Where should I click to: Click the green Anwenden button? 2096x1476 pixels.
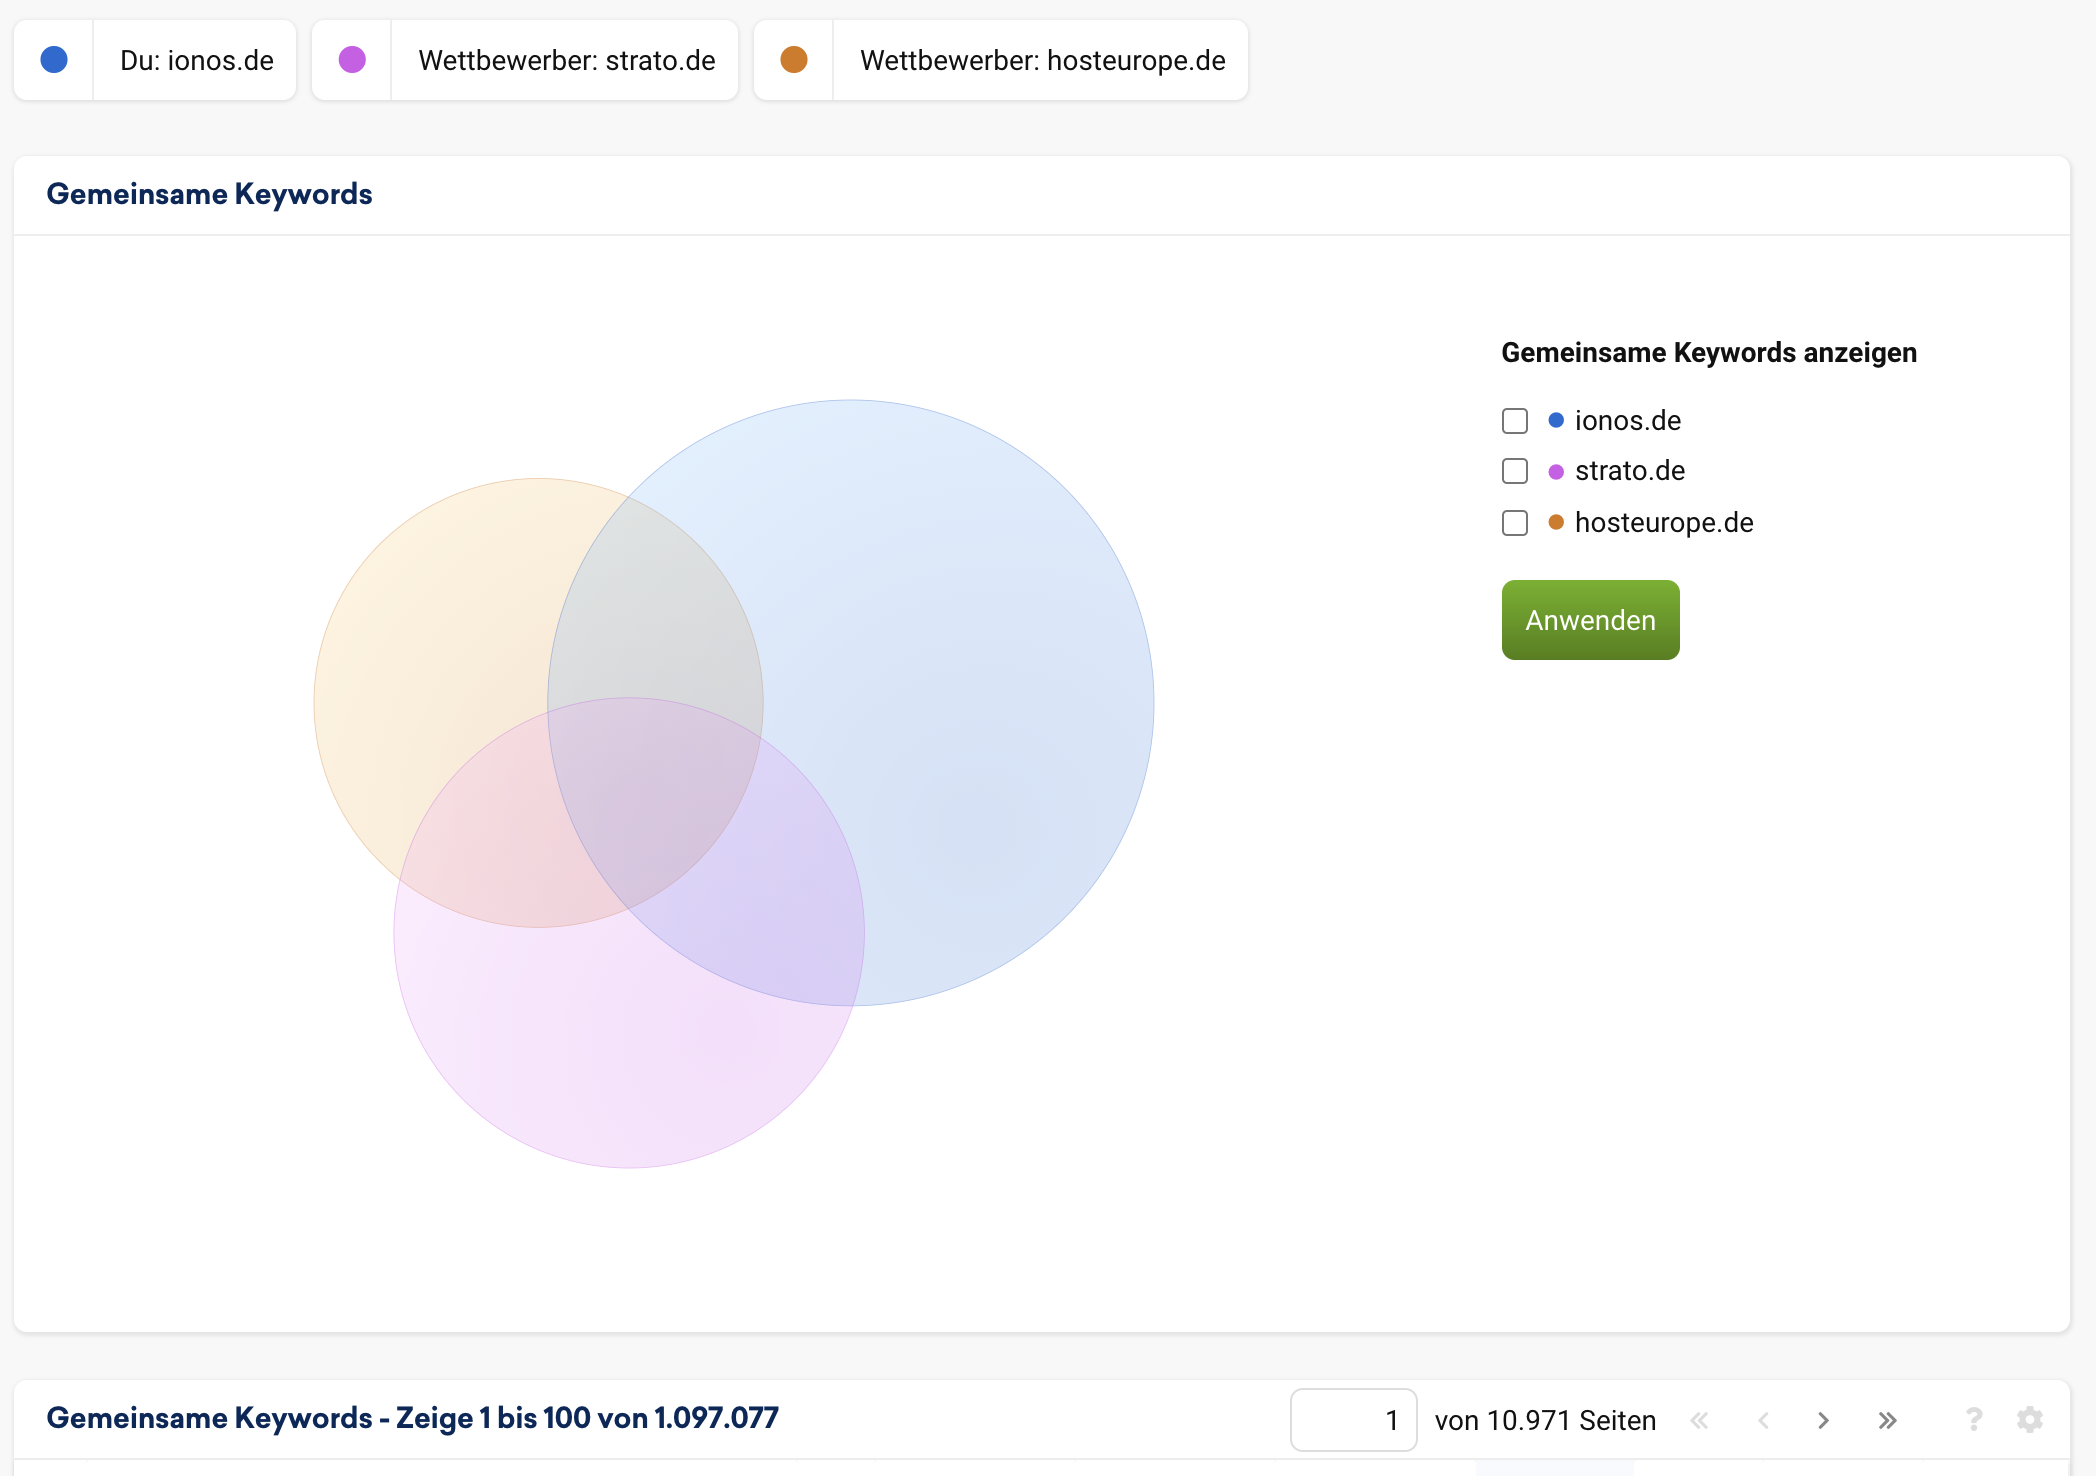point(1590,620)
